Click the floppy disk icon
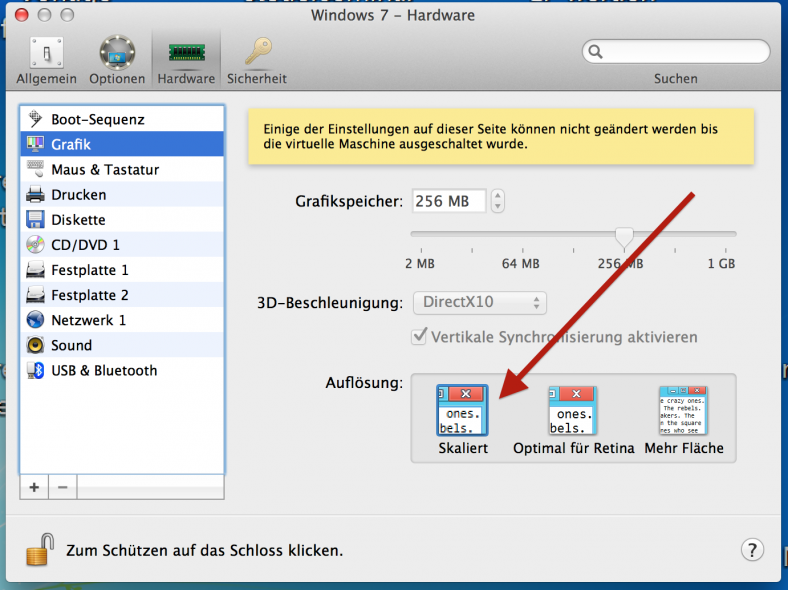This screenshot has height=590, width=788. 35,220
